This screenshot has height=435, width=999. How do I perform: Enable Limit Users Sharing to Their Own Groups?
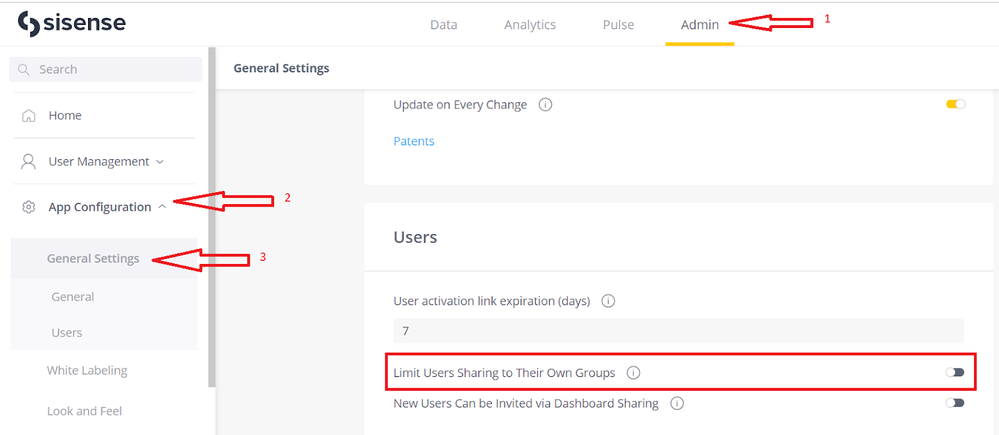[955, 372]
